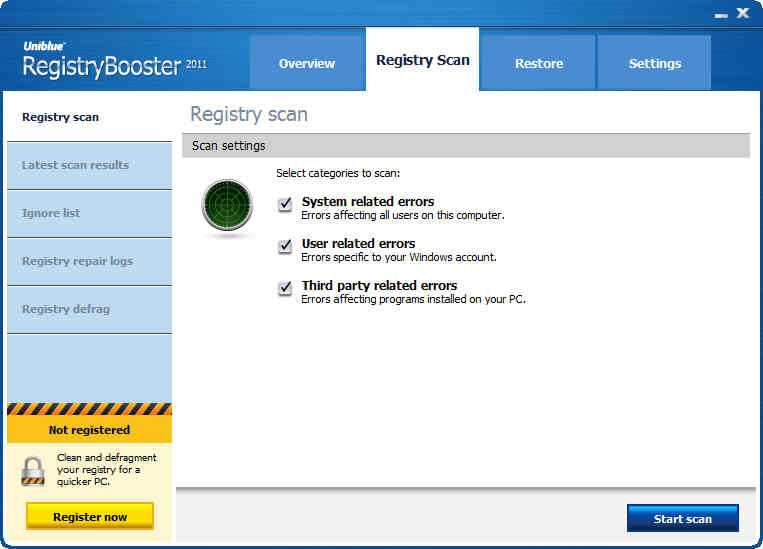Click the System related errors label
The width and height of the screenshot is (763, 549).
(x=368, y=201)
